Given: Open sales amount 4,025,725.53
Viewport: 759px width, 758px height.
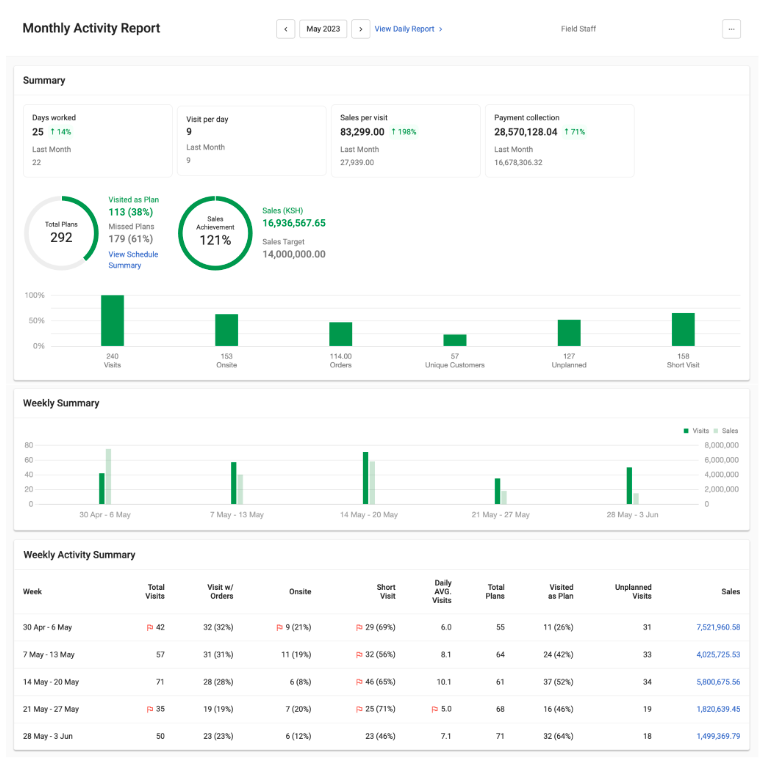Looking at the screenshot, I should click(x=718, y=654).
